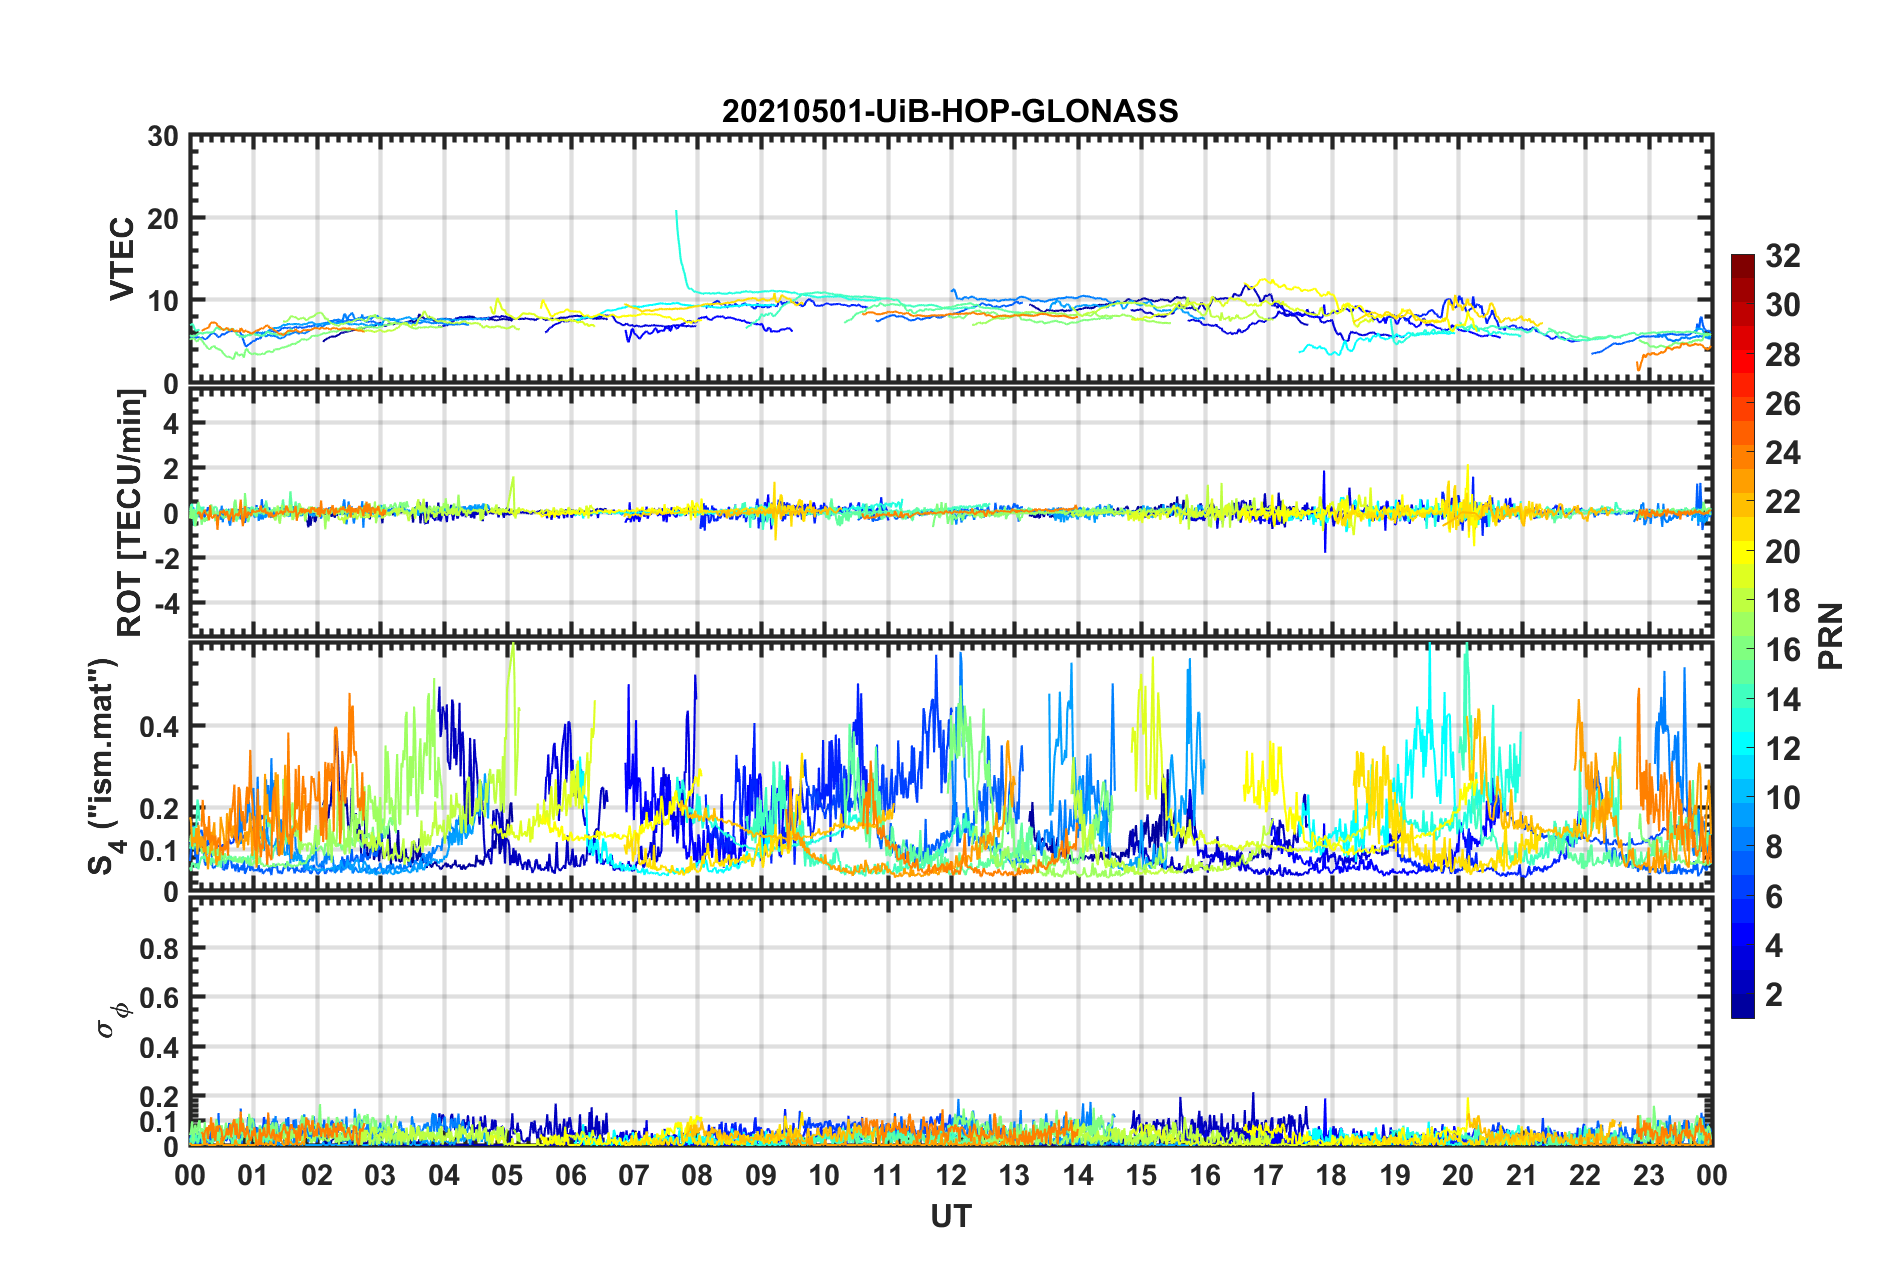Select the "20" tick on the VTEC axis
The image size is (1902, 1272).
point(162,219)
